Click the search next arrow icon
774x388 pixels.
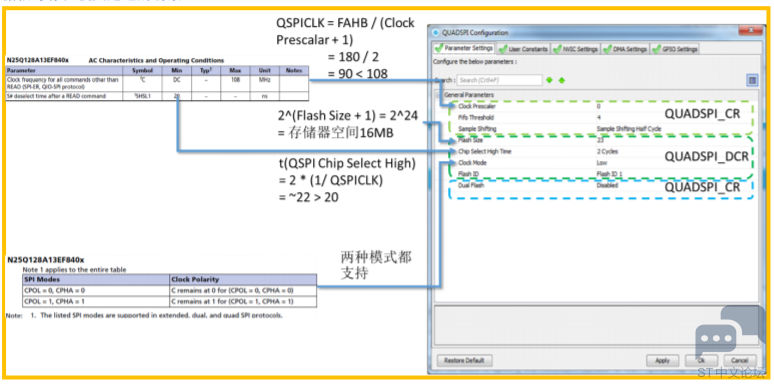549,80
